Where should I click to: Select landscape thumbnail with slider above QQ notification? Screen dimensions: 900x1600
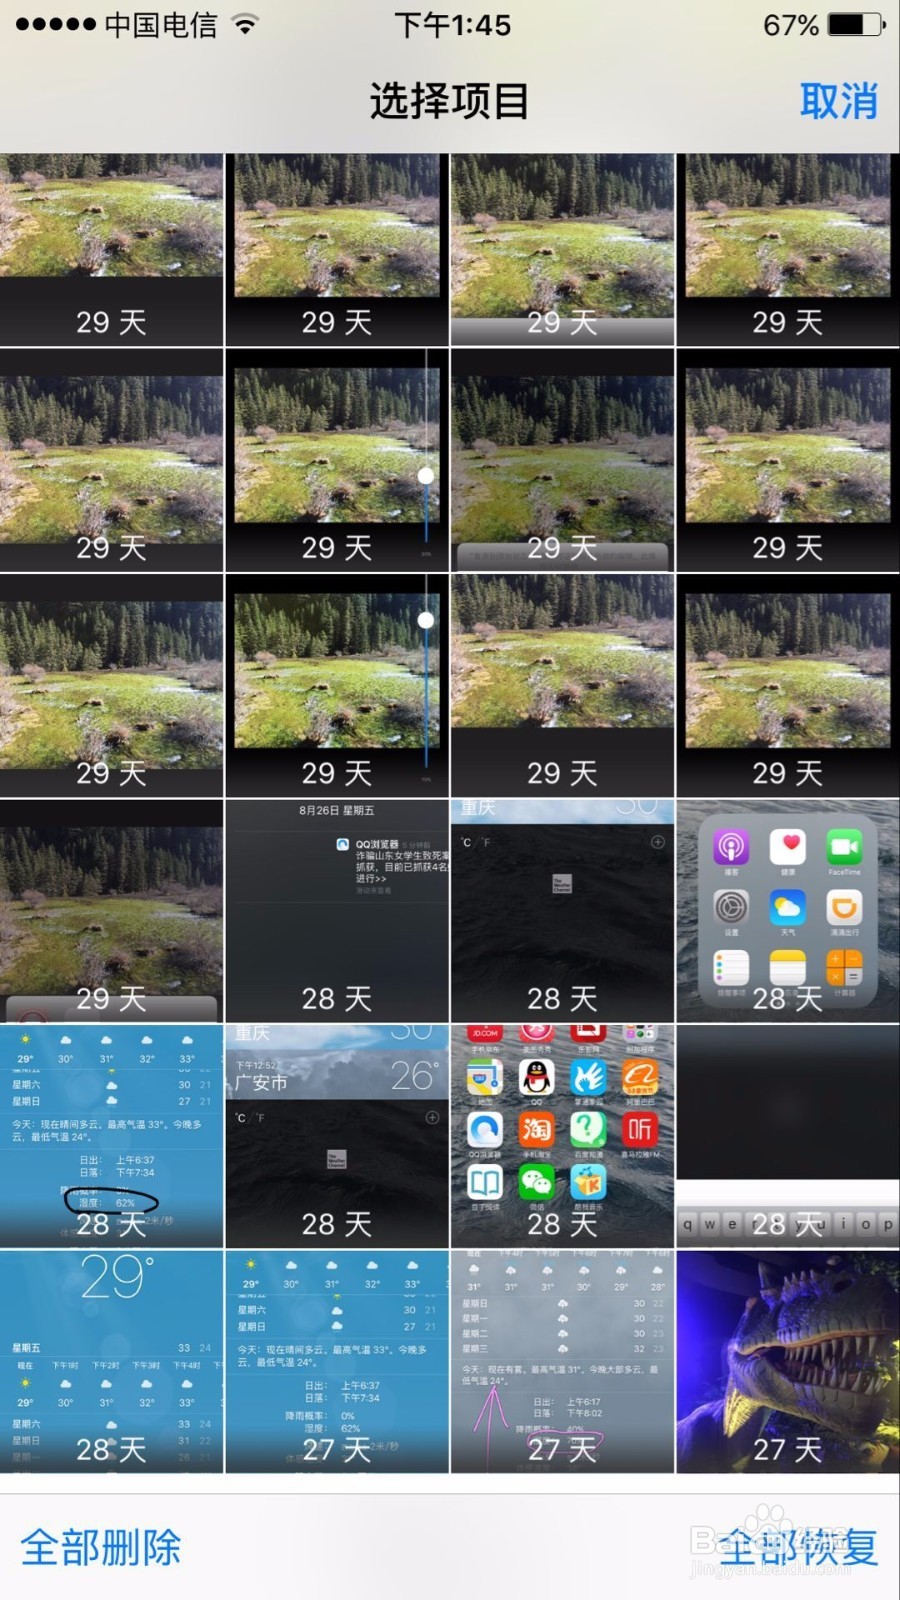coord(337,685)
